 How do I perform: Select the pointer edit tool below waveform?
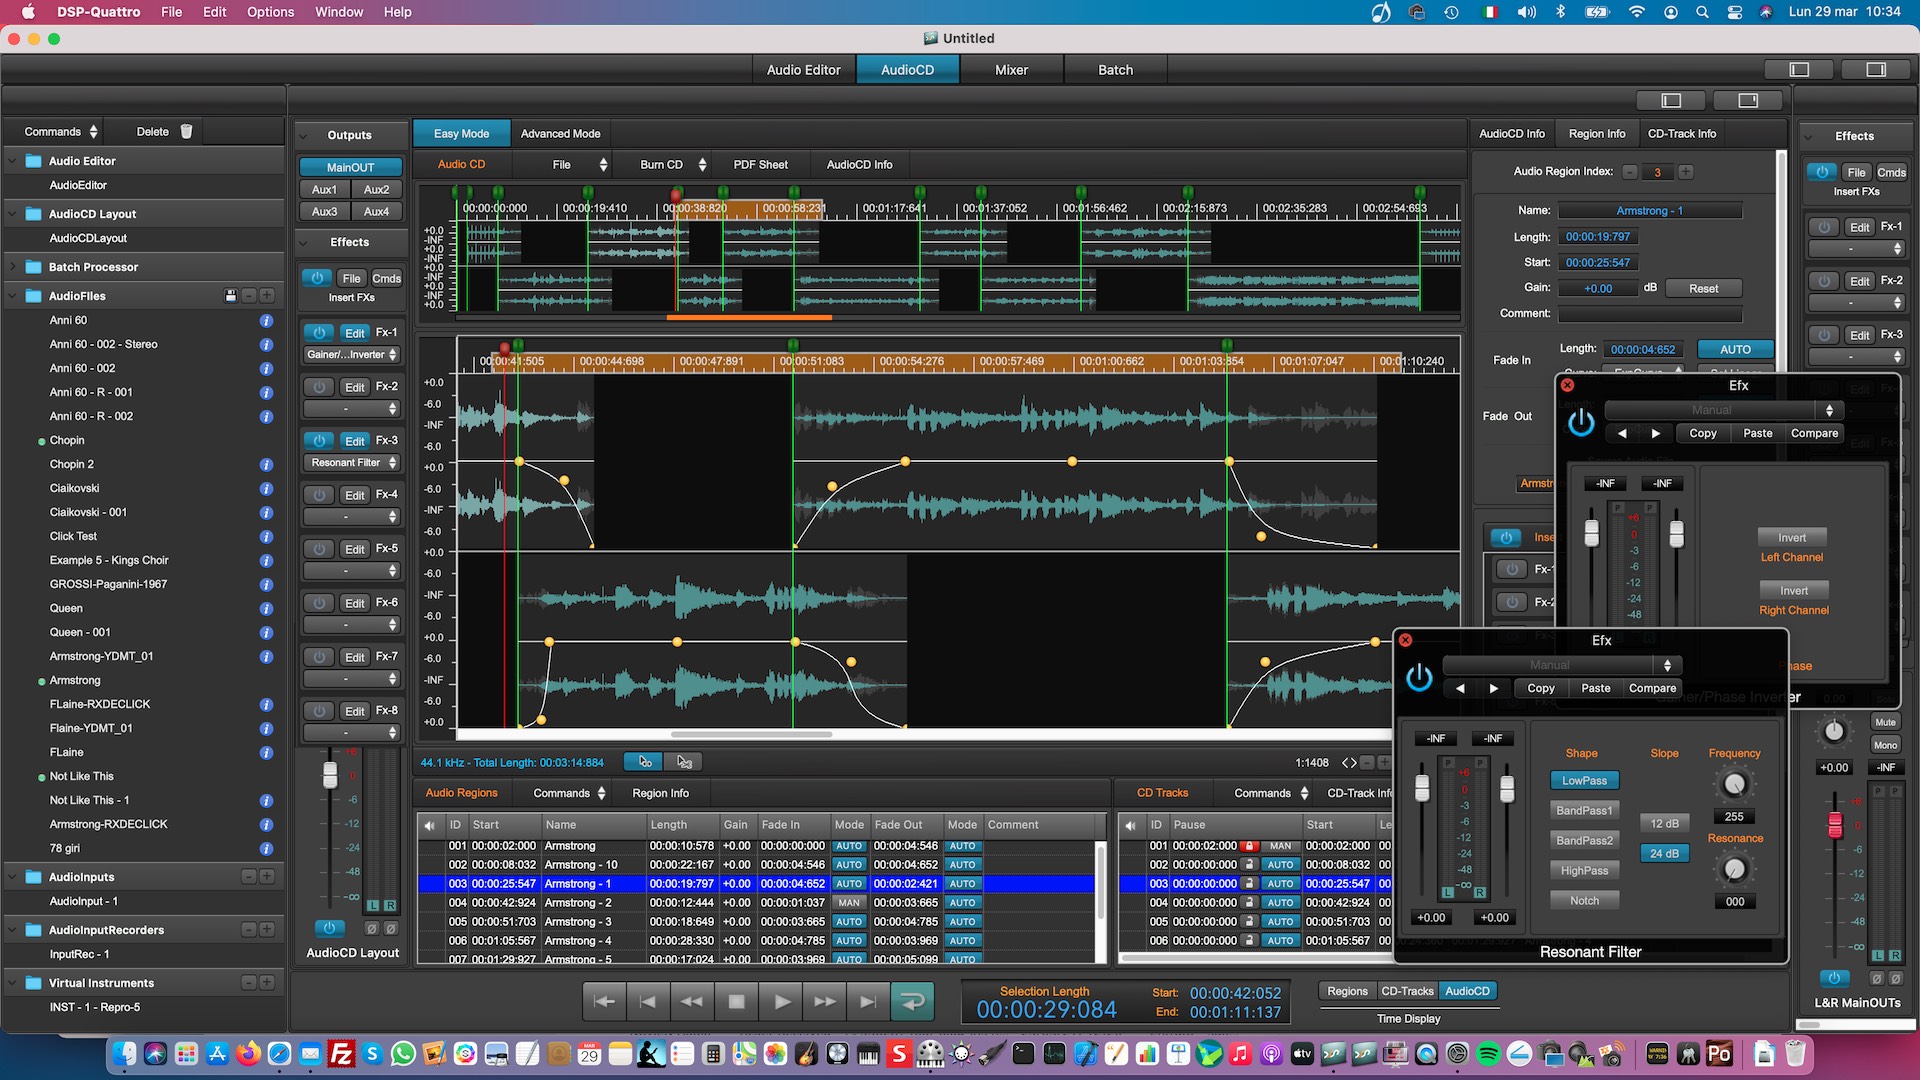click(645, 762)
